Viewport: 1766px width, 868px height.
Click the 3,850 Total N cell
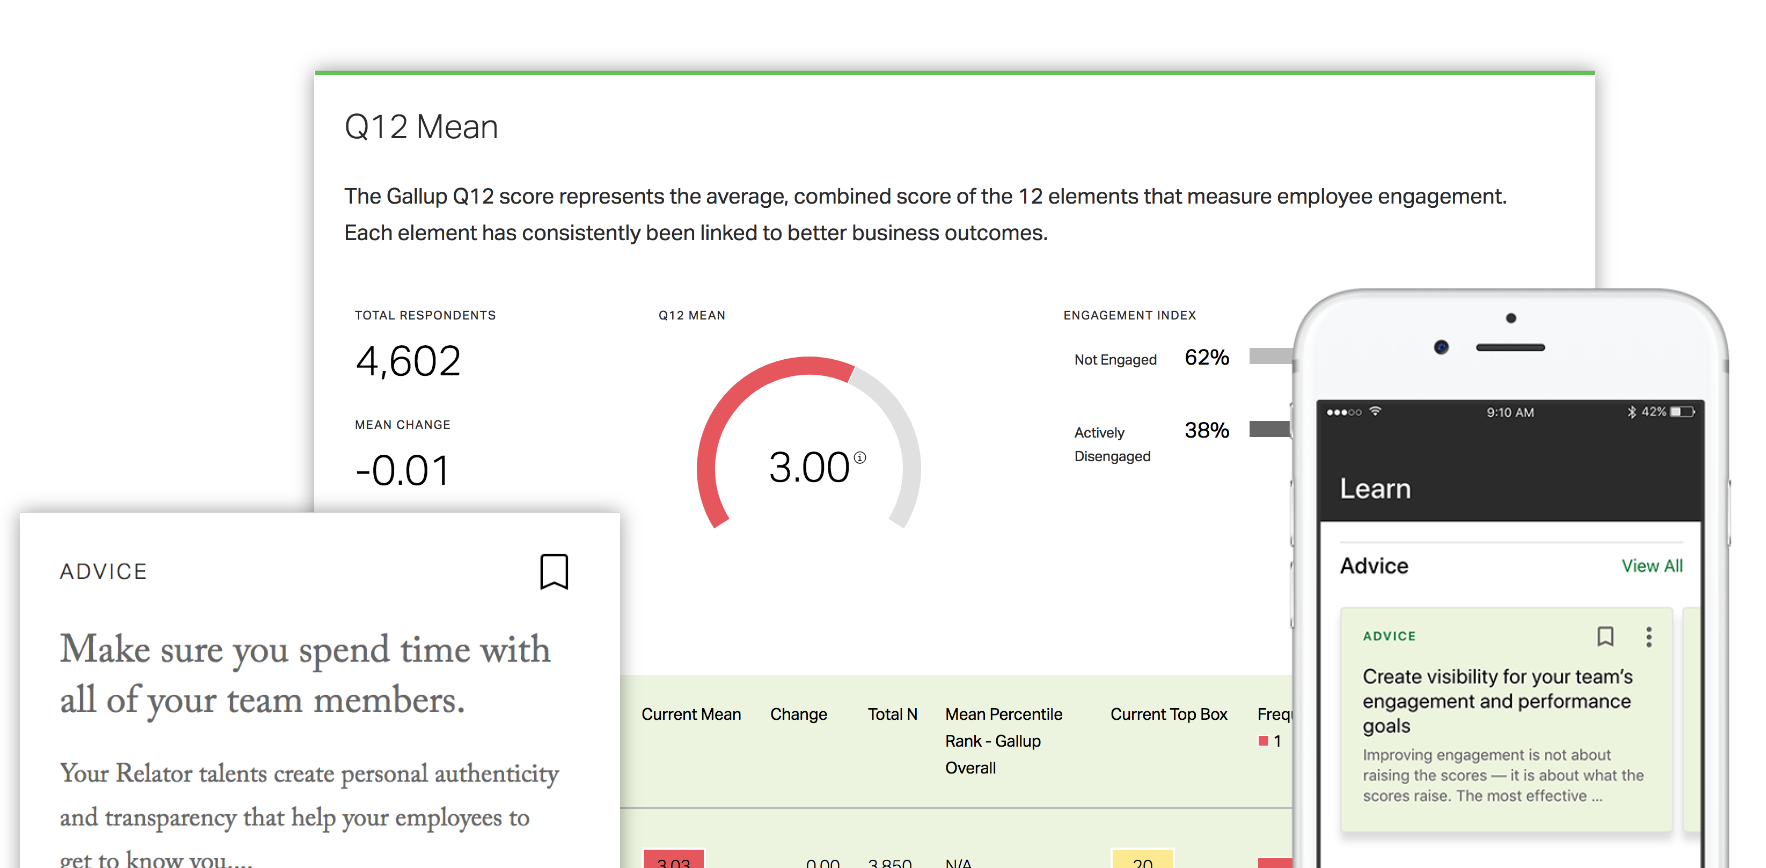pos(890,862)
